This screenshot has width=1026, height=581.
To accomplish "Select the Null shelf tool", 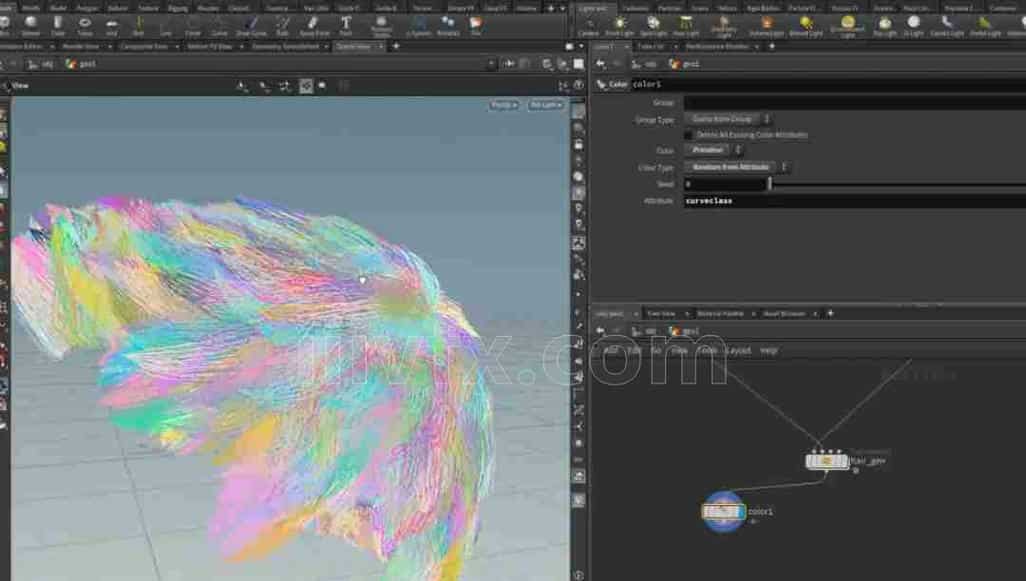I will coord(139,25).
